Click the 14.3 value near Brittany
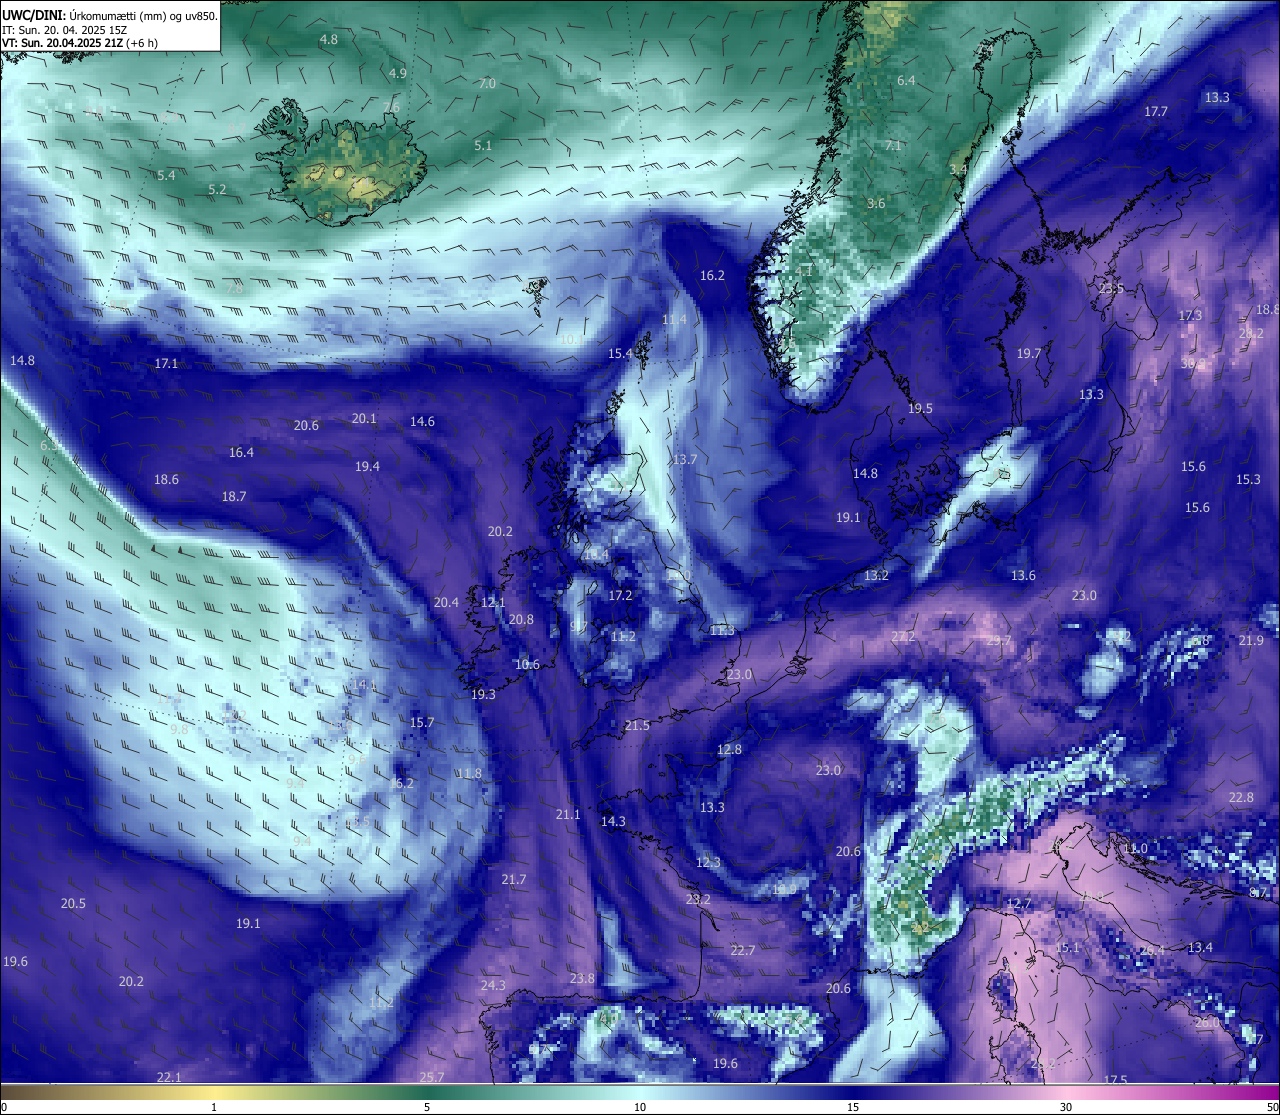 click(613, 821)
